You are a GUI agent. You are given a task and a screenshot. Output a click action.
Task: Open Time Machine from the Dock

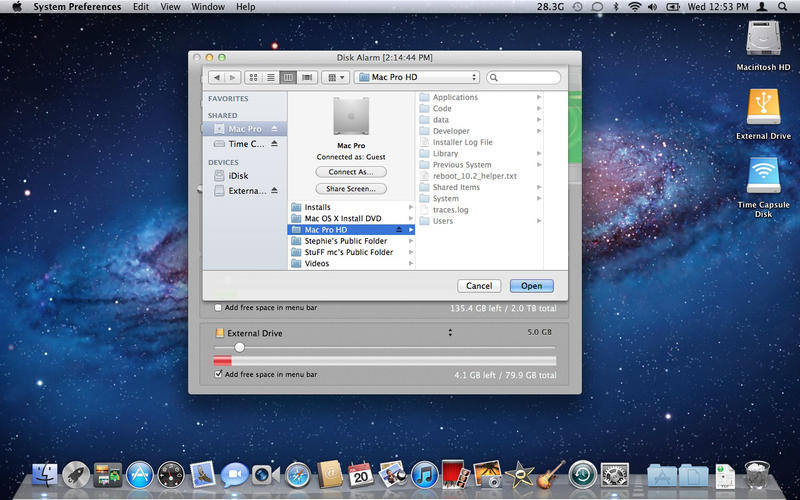pyautogui.click(x=583, y=475)
